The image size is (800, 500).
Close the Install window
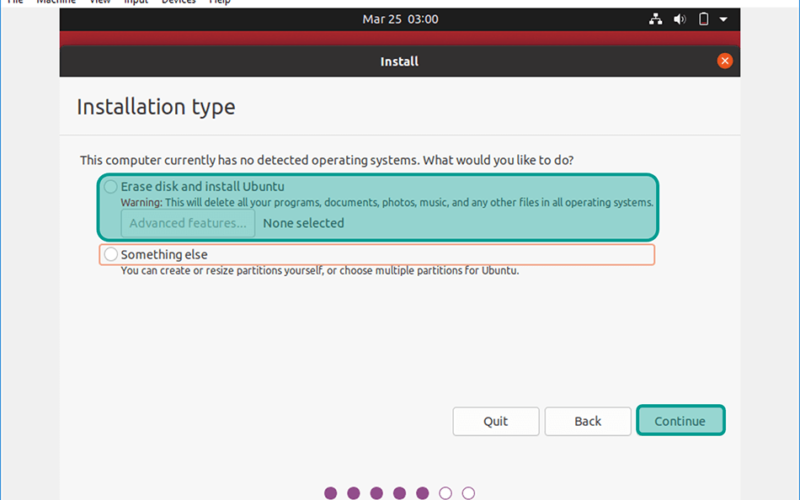pyautogui.click(x=724, y=61)
